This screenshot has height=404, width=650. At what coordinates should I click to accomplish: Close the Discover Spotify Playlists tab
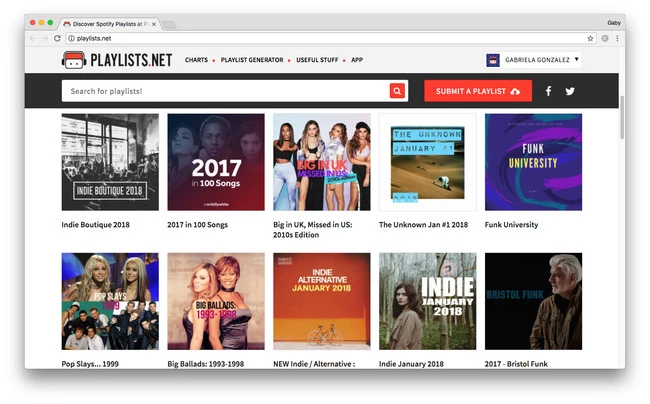tap(154, 24)
